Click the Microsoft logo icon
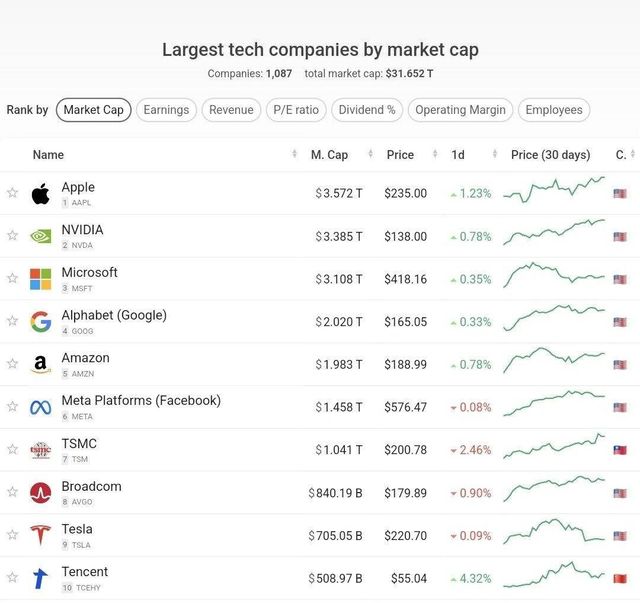This screenshot has height=603, width=640. pyautogui.click(x=40, y=279)
